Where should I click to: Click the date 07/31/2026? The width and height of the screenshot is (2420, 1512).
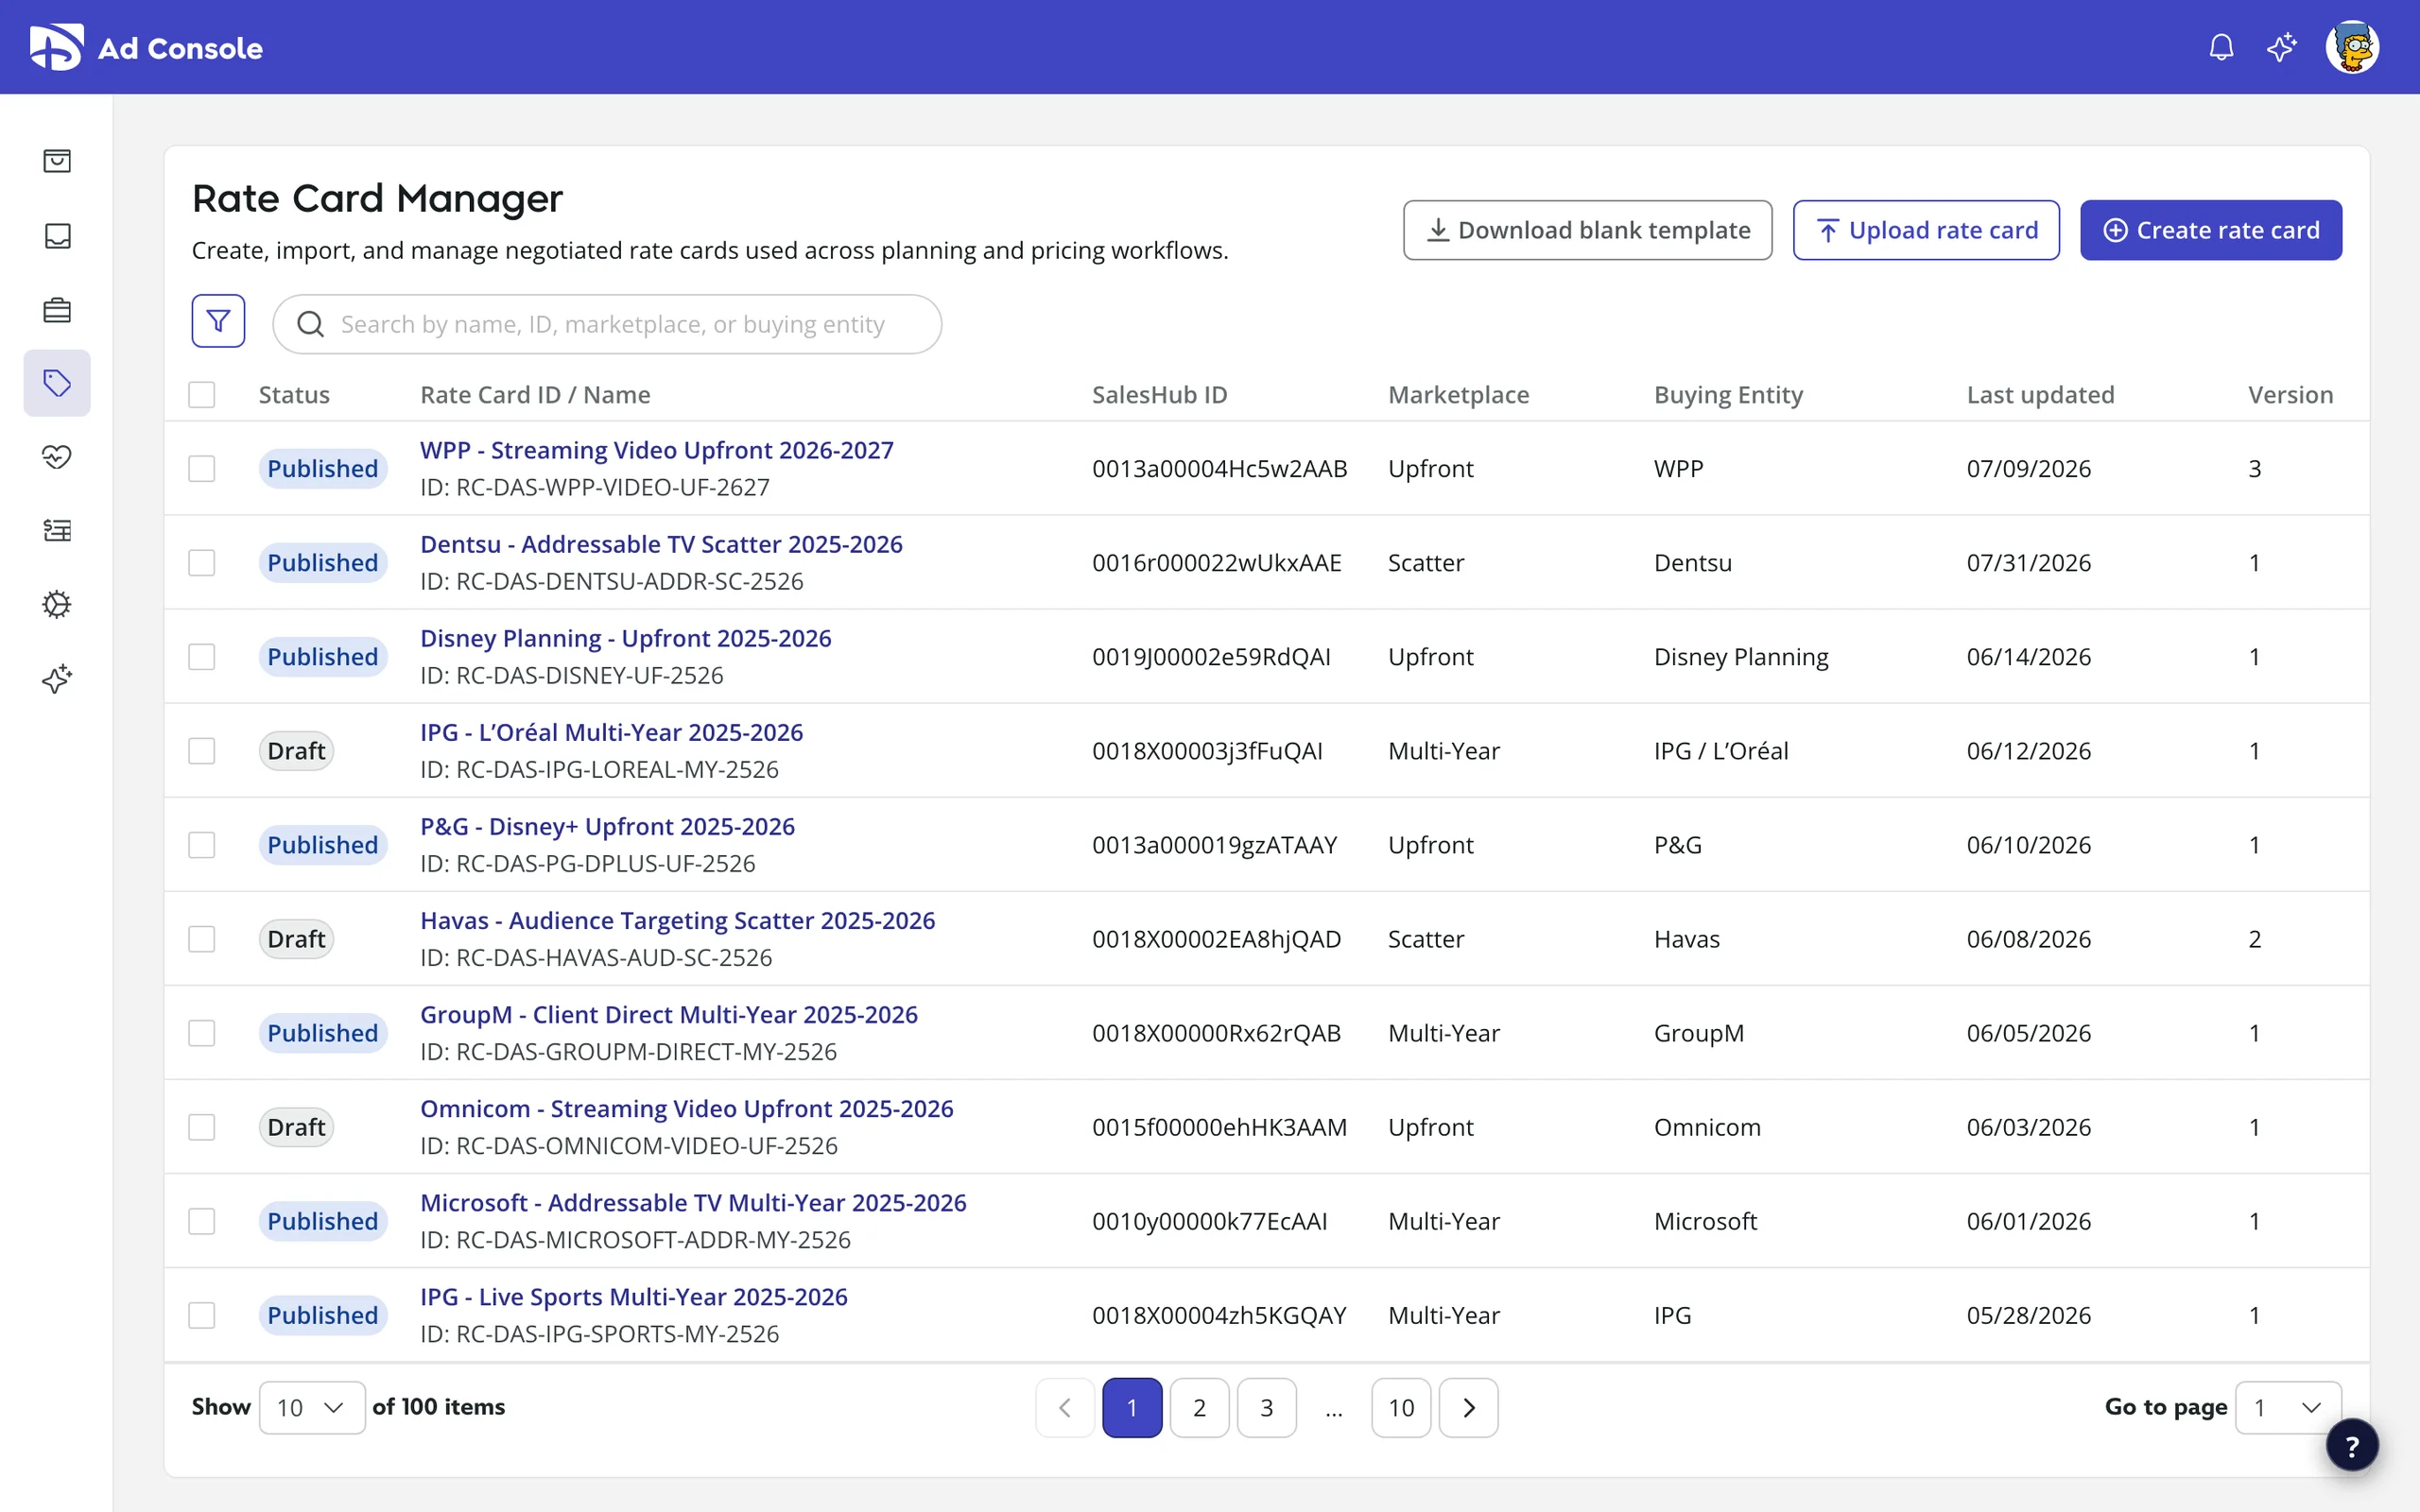[2028, 563]
